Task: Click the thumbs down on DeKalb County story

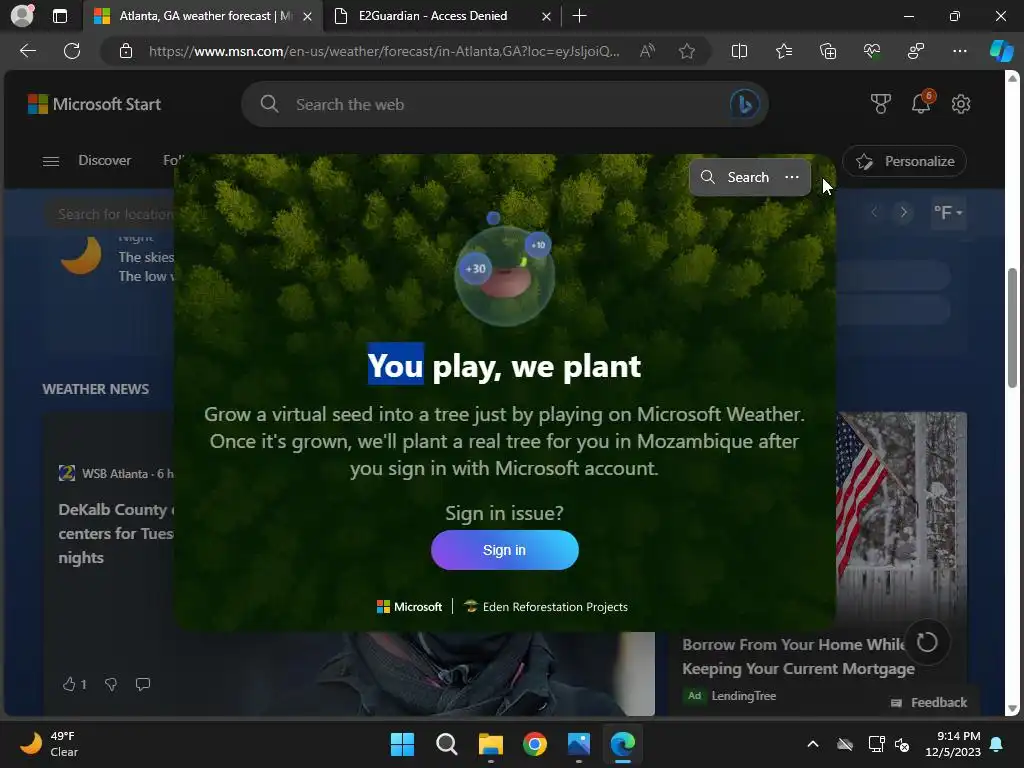Action: (111, 684)
